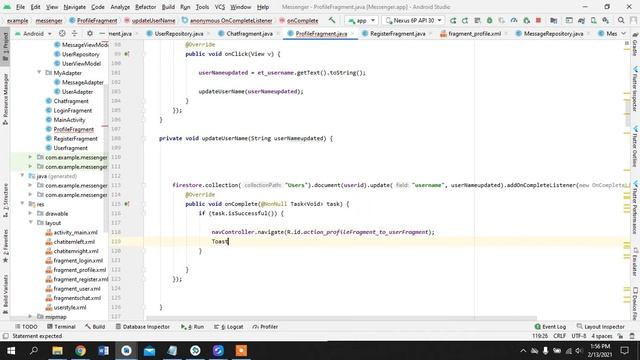Open the VCS menu
This screenshot has width=640, height=360.
pyautogui.click(x=220, y=7)
